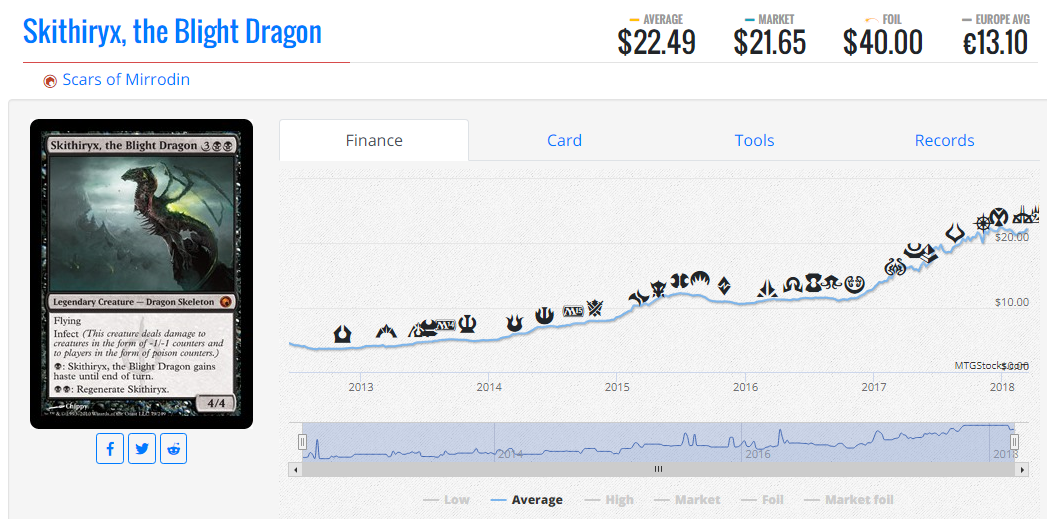Share card on Reddit
This screenshot has height=519, width=1047.
(x=173, y=449)
